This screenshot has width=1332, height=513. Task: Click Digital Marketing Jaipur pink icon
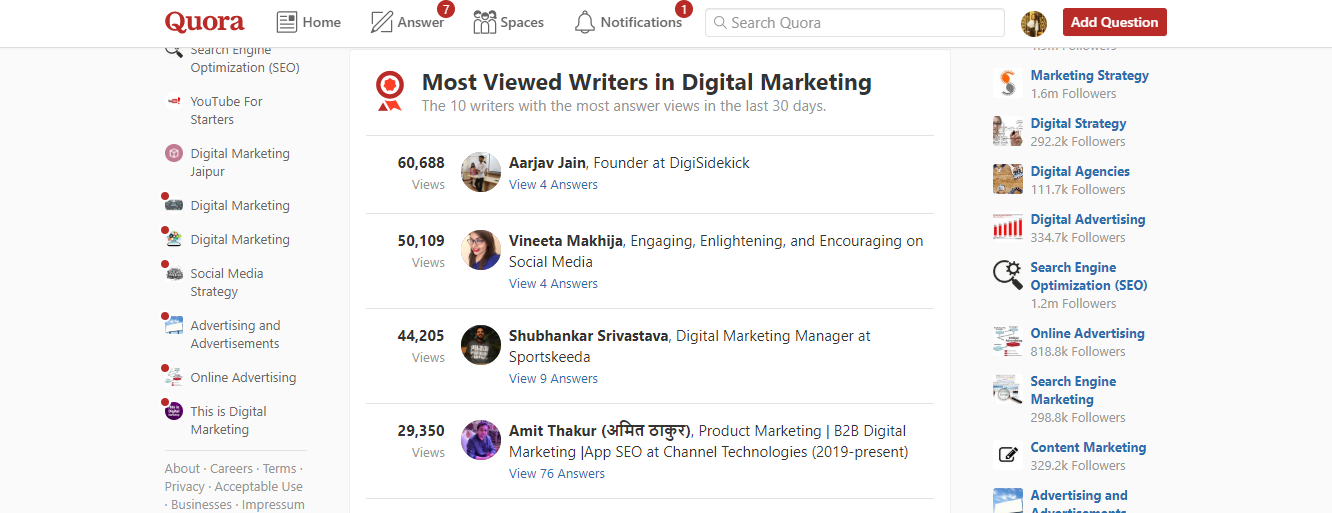point(174,153)
